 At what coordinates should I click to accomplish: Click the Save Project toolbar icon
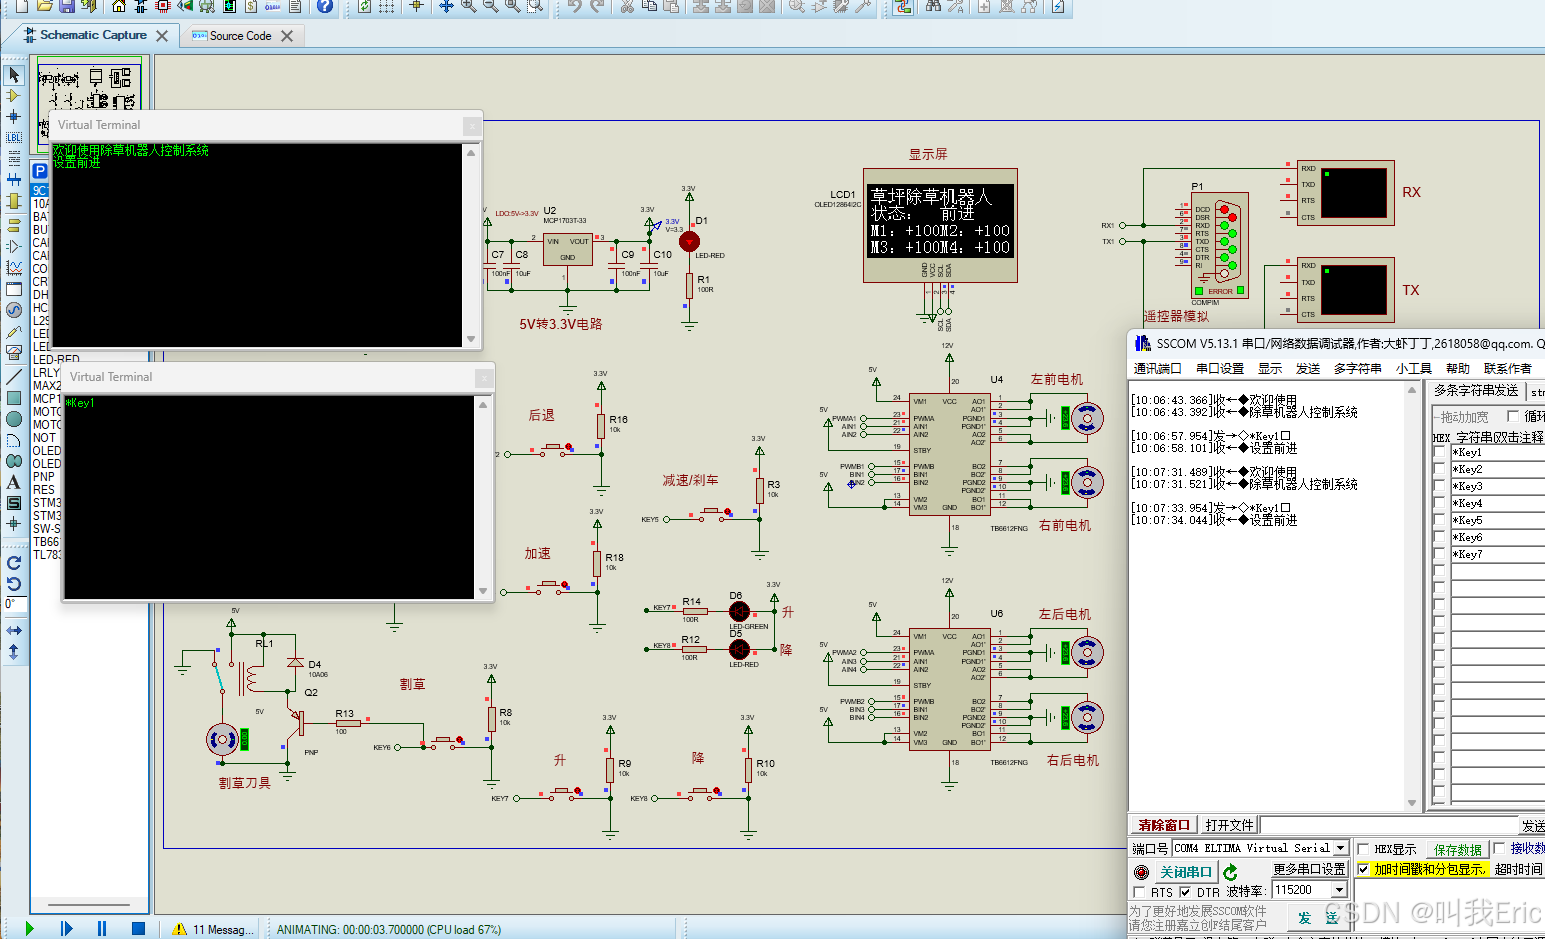pos(66,6)
